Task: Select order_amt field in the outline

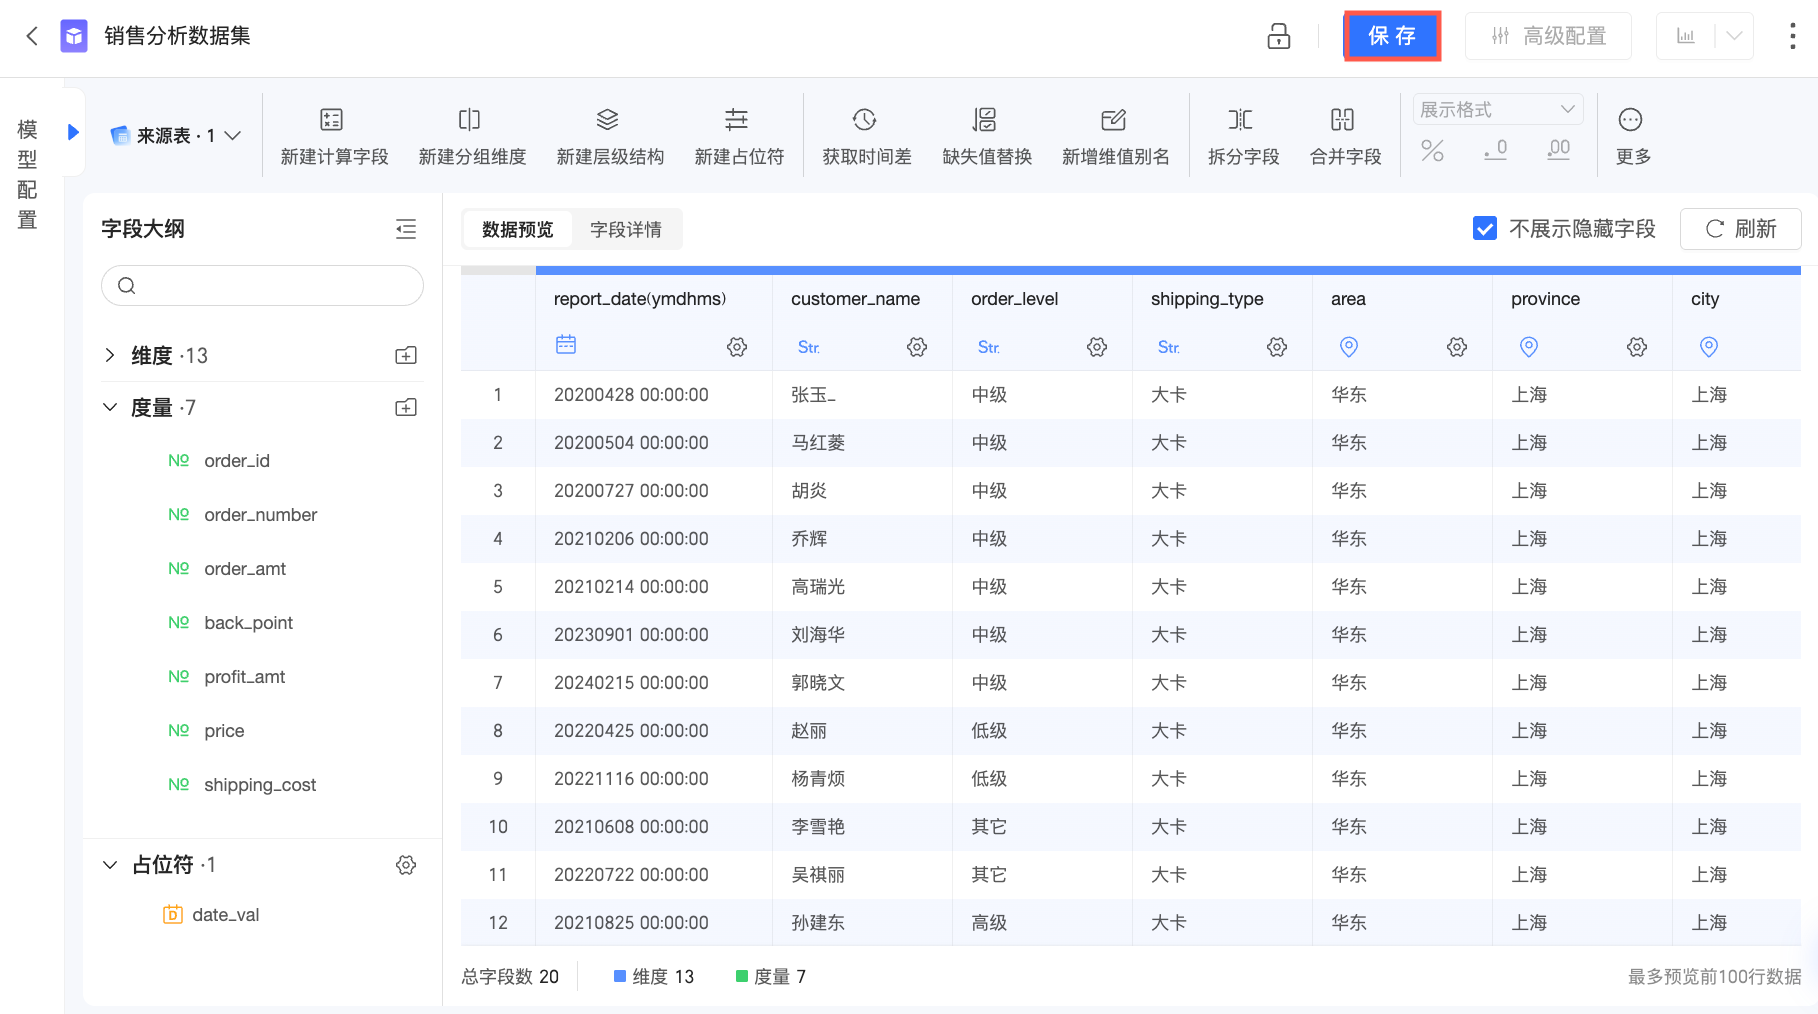Action: point(245,569)
